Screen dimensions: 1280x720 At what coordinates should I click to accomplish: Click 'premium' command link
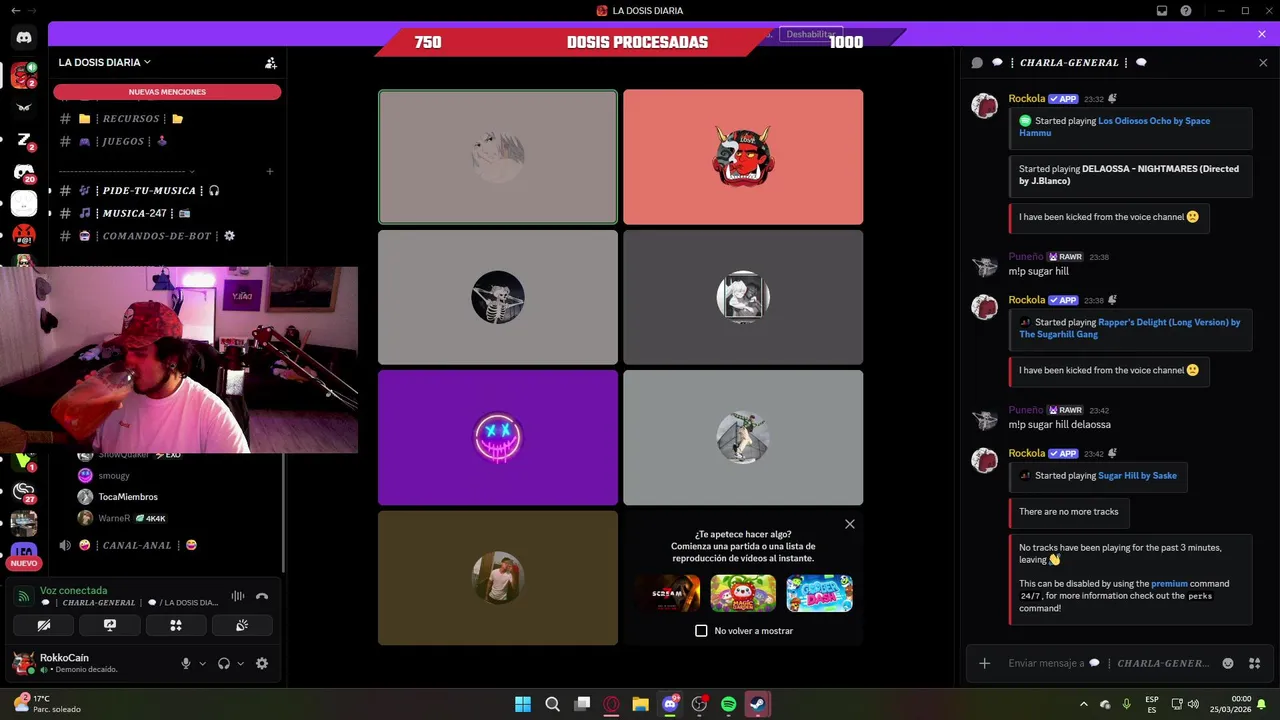[x=1169, y=584]
